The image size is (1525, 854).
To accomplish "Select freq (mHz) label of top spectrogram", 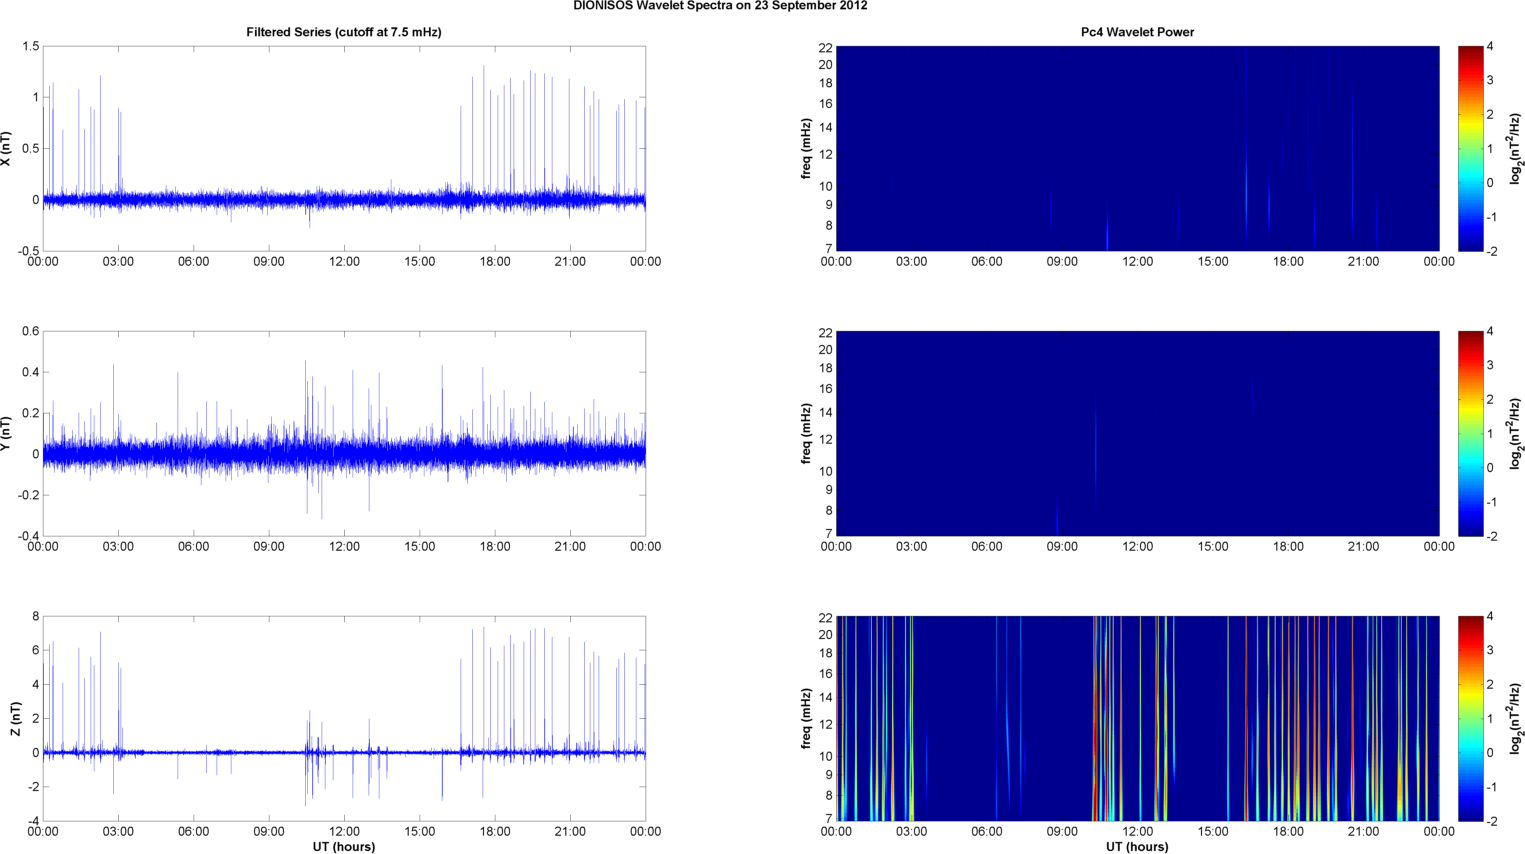I will [x=805, y=148].
